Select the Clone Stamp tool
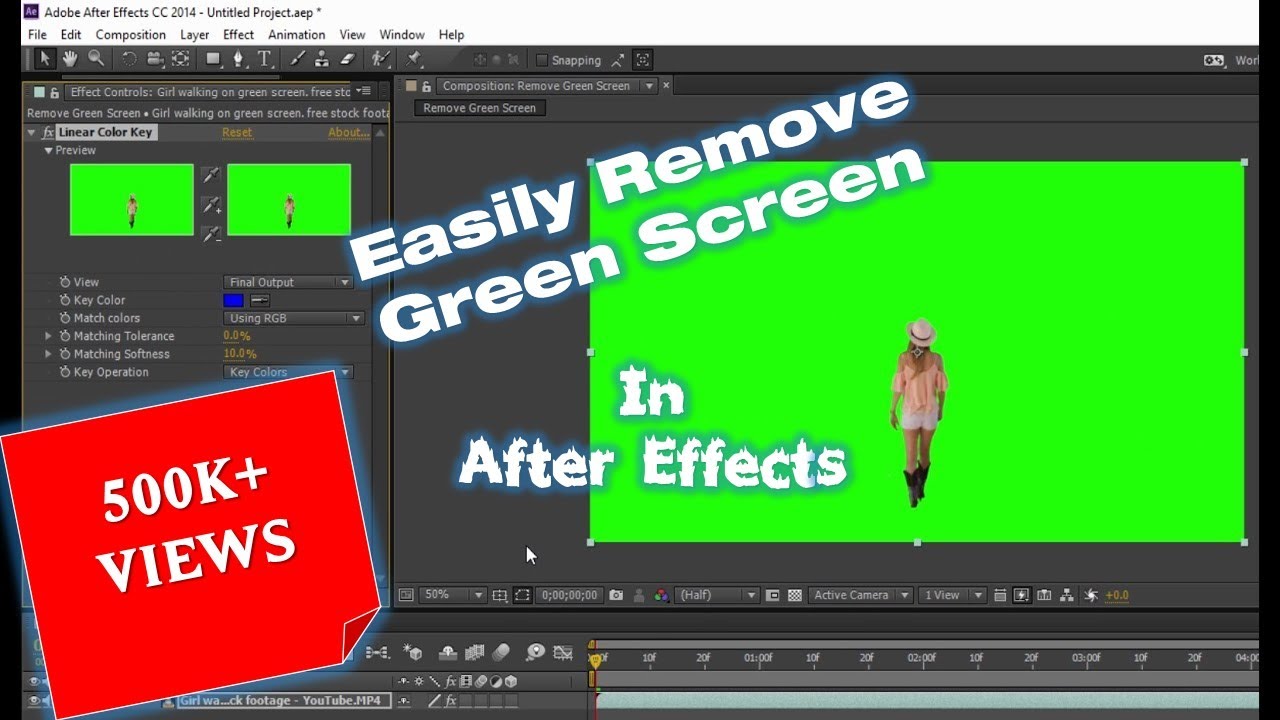Image resolution: width=1280 pixels, height=720 pixels. [323, 59]
